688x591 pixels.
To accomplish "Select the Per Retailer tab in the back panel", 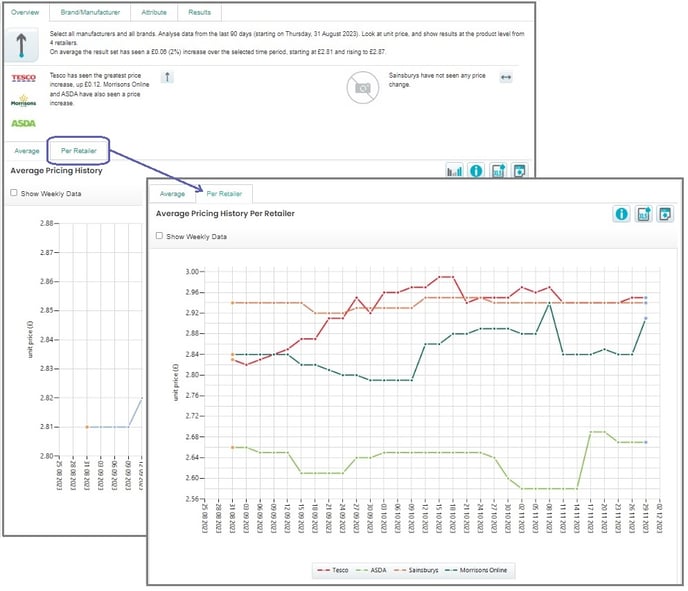I will [x=79, y=151].
